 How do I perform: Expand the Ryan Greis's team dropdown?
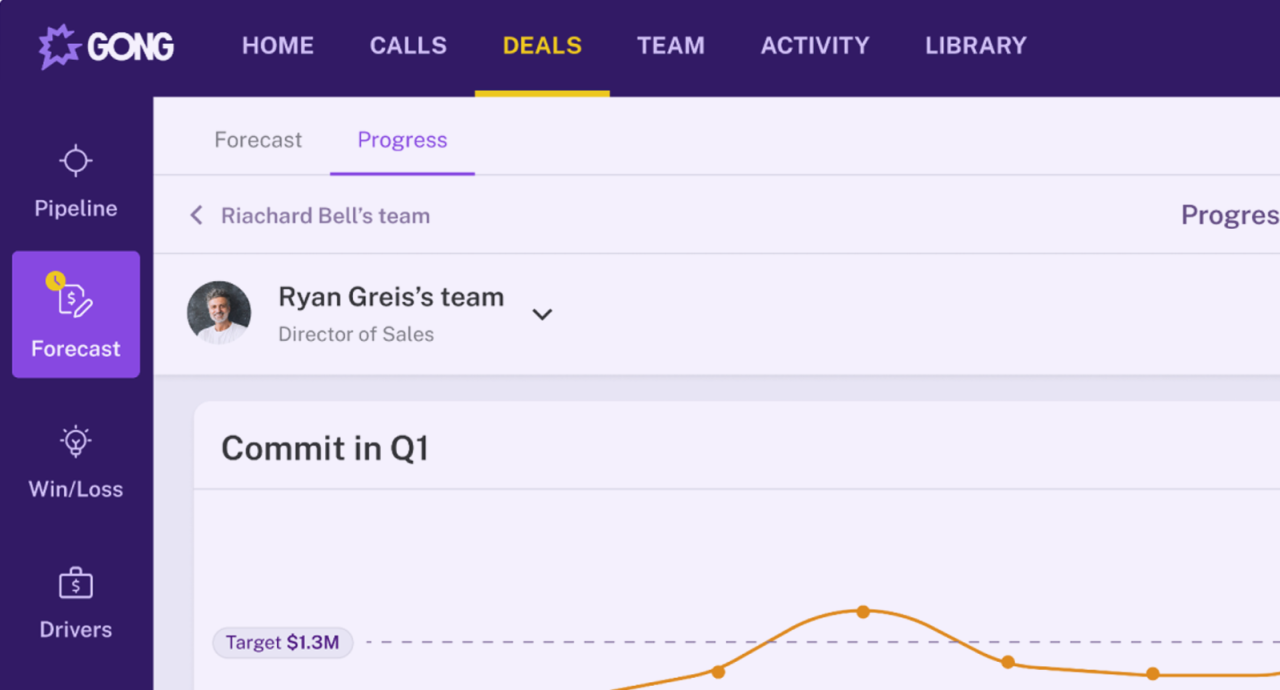point(543,314)
